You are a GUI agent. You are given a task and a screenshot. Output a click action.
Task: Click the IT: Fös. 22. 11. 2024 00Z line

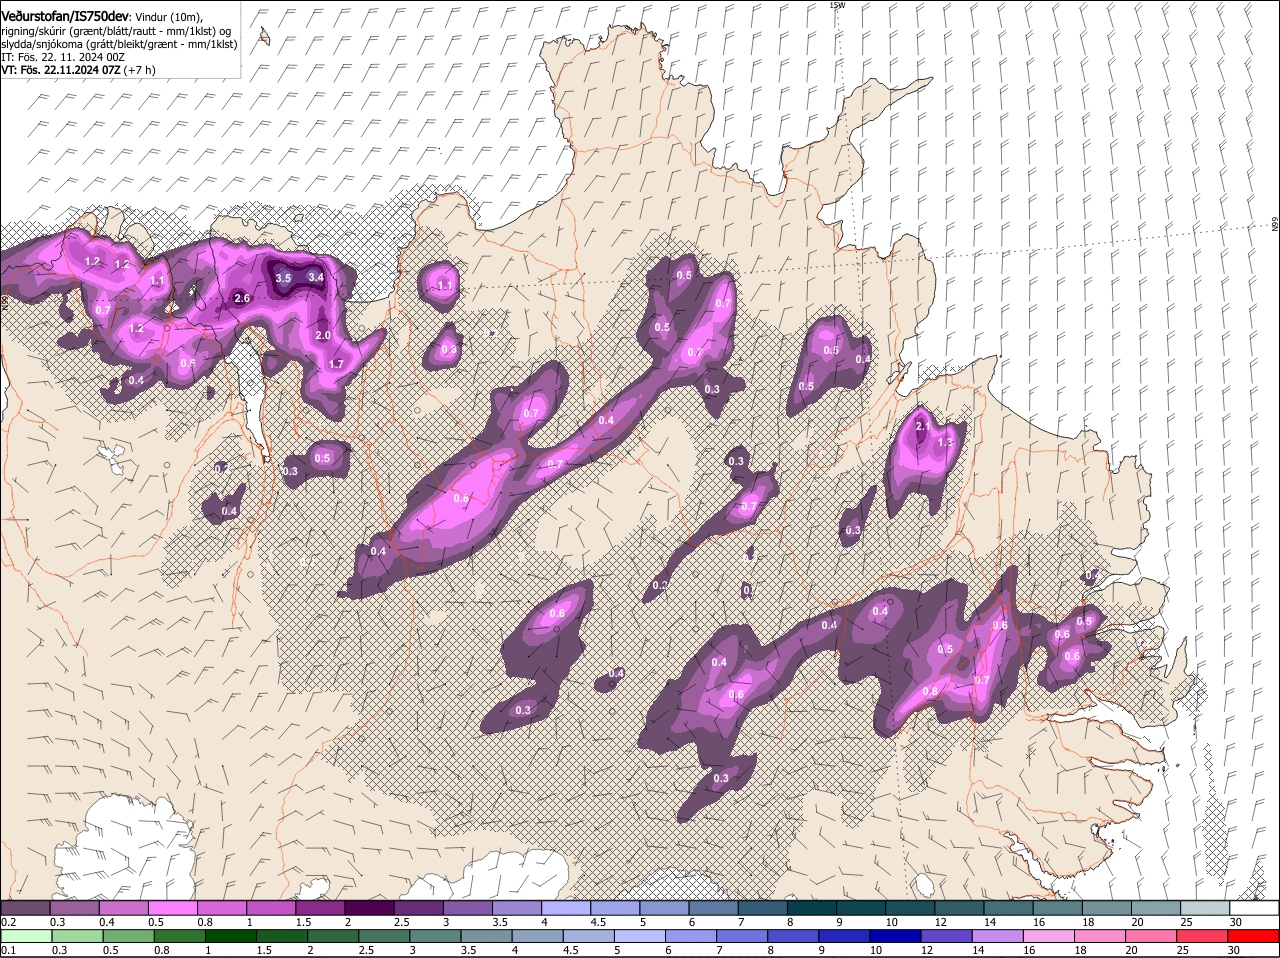coord(63,57)
